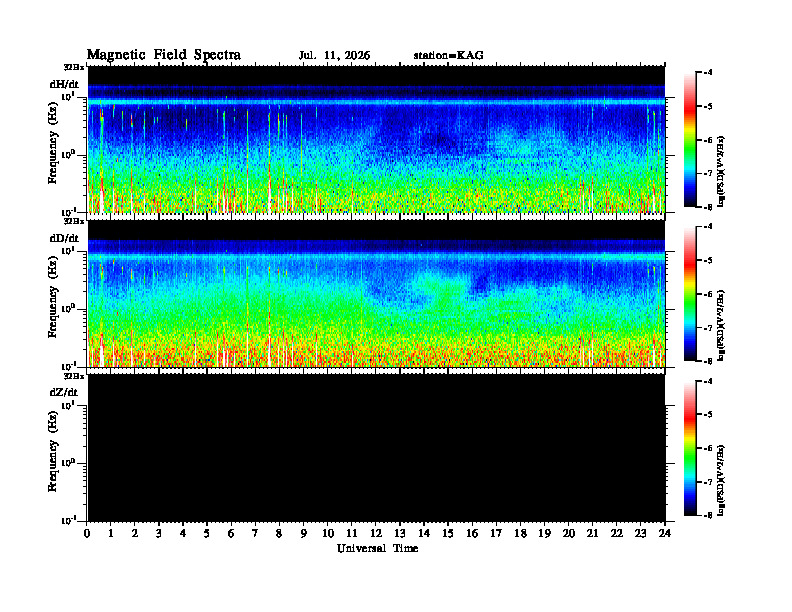Viewport: 792px width, 612px height.
Task: Click the dH/dt panel label
Action: [x=64, y=84]
